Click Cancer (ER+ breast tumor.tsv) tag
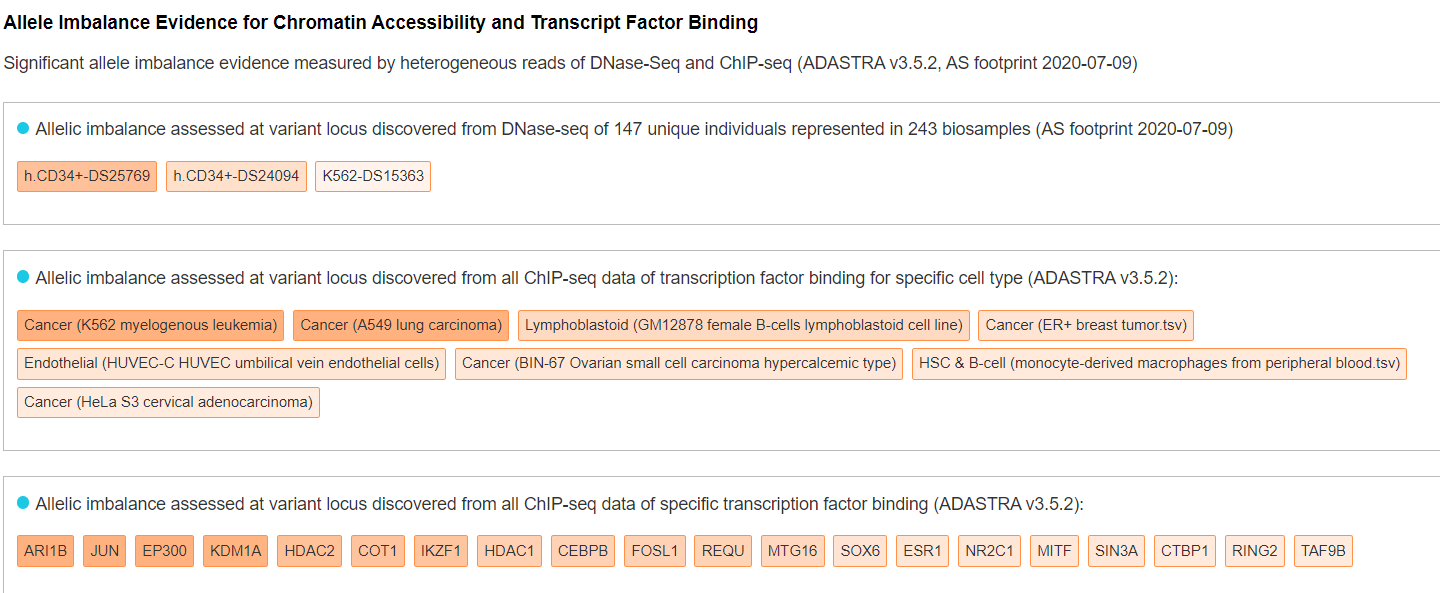 (x=1086, y=325)
